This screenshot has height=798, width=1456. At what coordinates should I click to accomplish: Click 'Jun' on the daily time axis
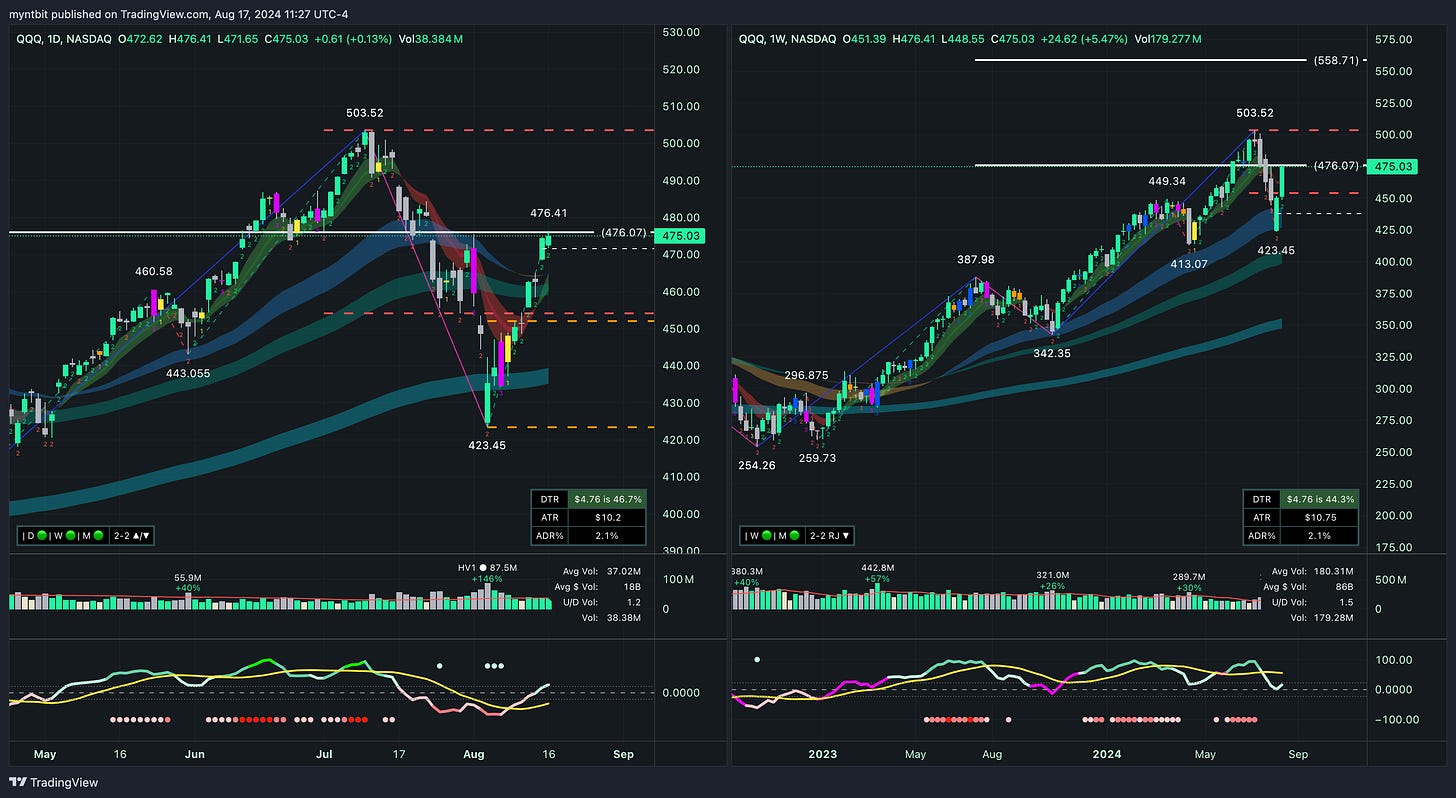tap(193, 754)
